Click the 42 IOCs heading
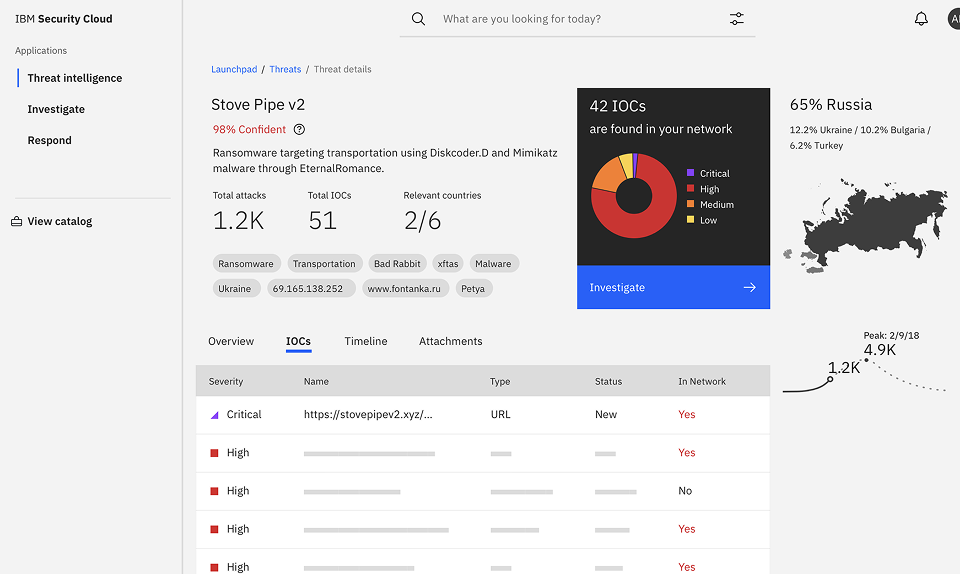Image resolution: width=960 pixels, height=574 pixels. coord(618,106)
